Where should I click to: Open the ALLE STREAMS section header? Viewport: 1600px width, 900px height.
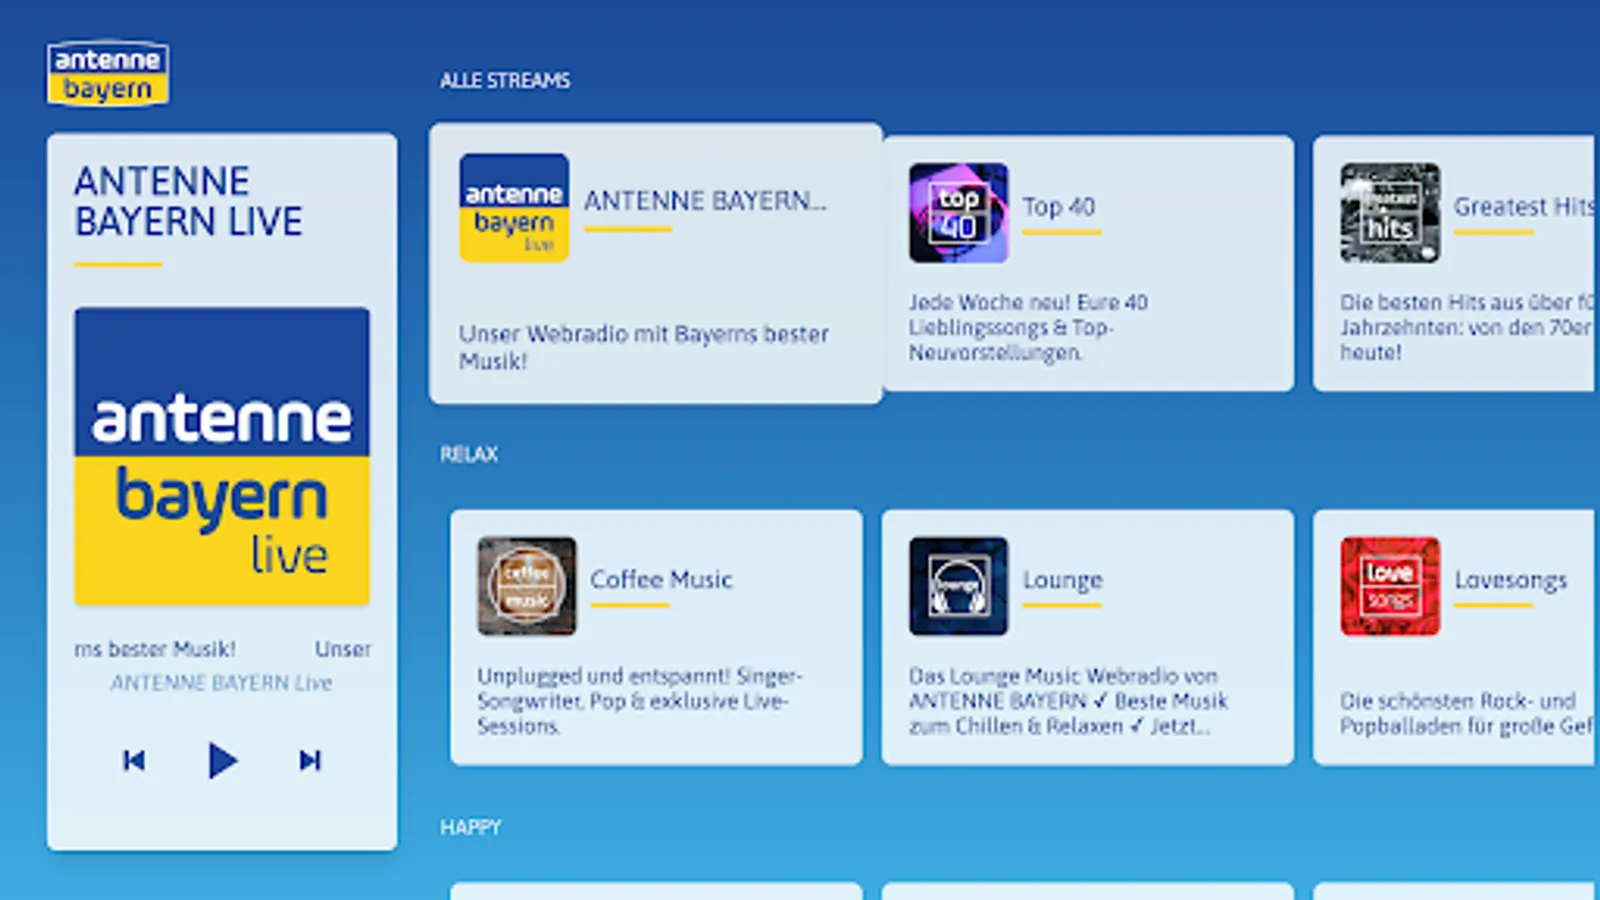click(504, 81)
